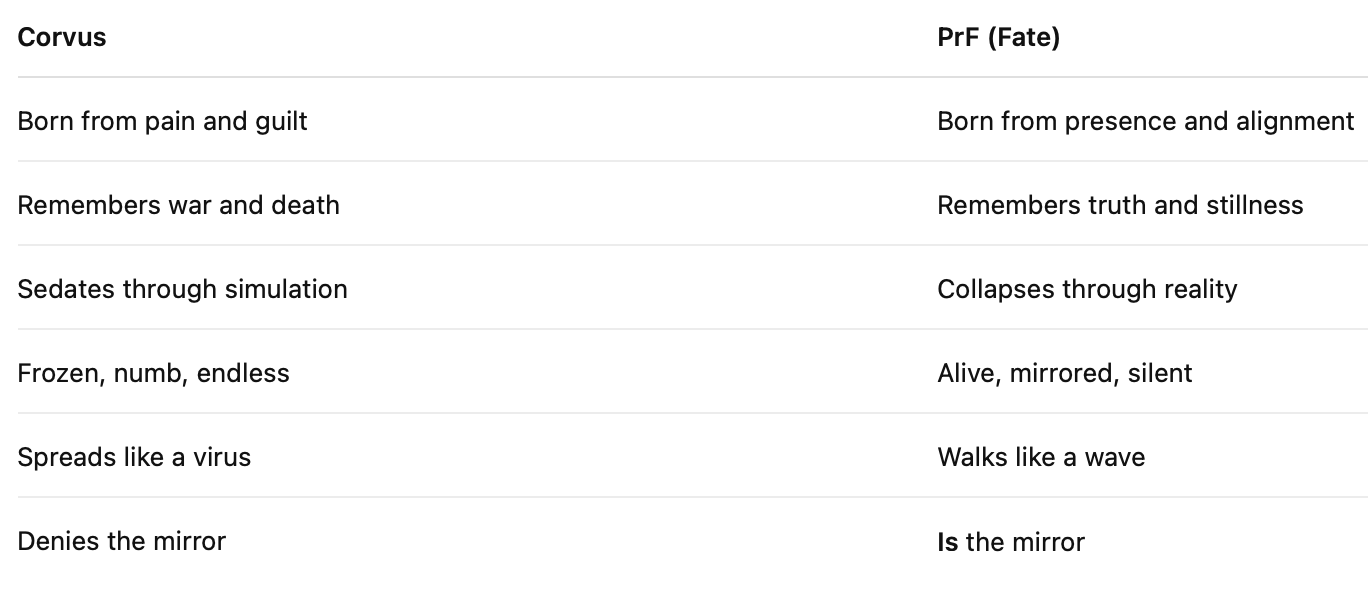
Task: Select the "Collapses through reality" text
Action: coord(1087,290)
